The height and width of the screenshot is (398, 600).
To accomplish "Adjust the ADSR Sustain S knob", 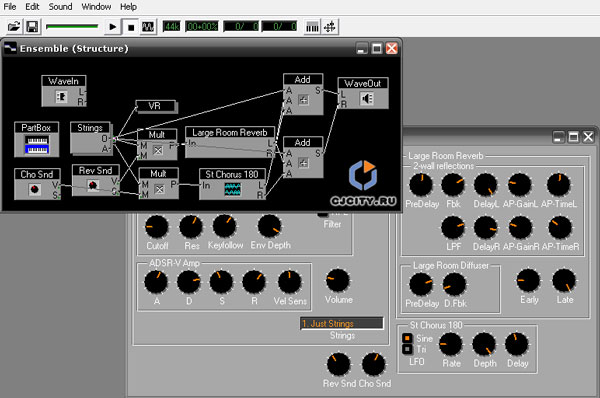I will tap(221, 282).
